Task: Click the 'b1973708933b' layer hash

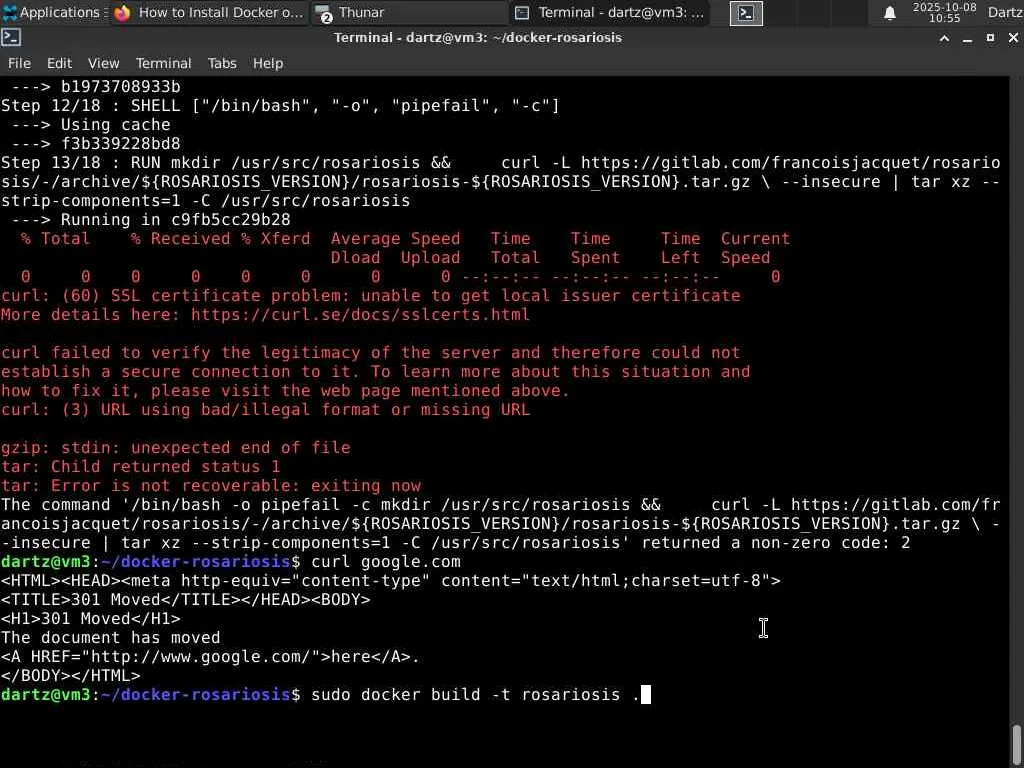Action: (x=120, y=87)
